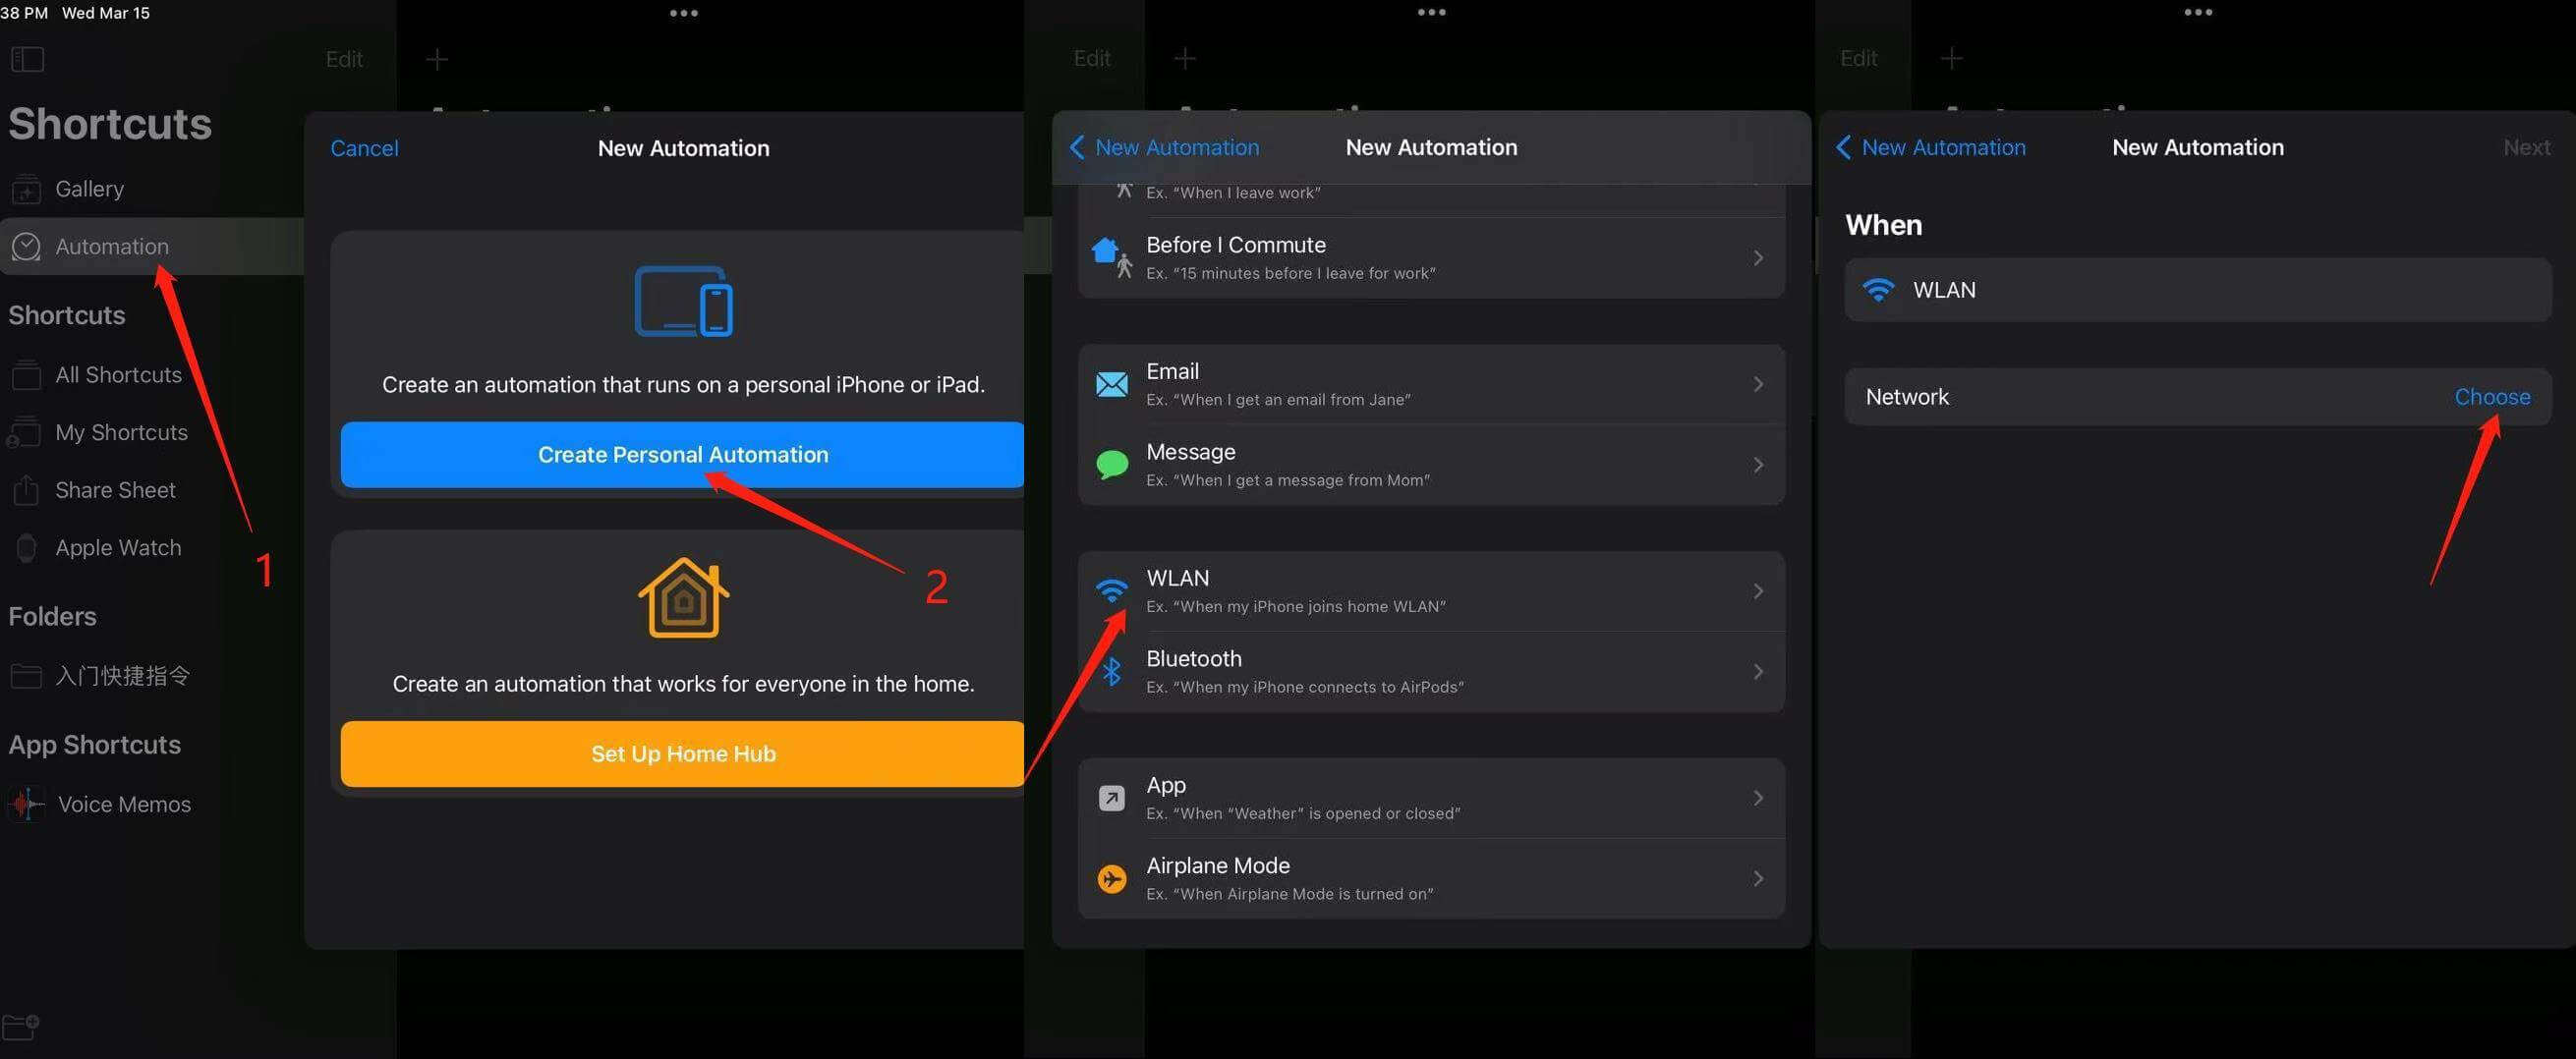Expand Airplane Mode row chevron
The image size is (2576, 1059).
[x=1758, y=879]
